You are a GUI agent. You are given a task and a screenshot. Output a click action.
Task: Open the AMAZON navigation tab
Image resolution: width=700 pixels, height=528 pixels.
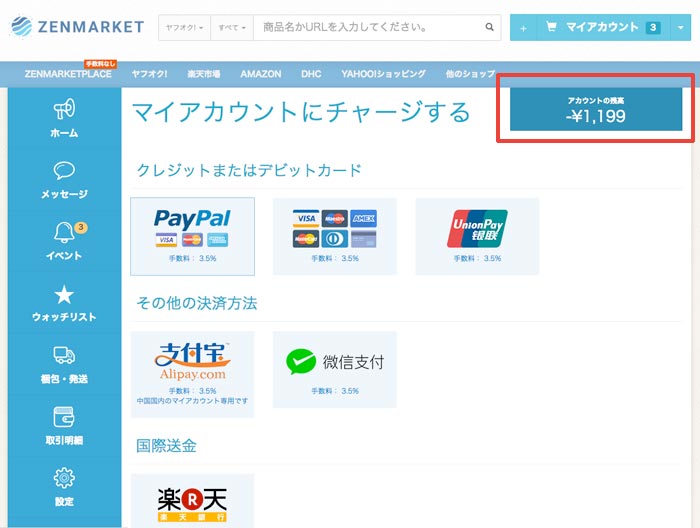(261, 74)
